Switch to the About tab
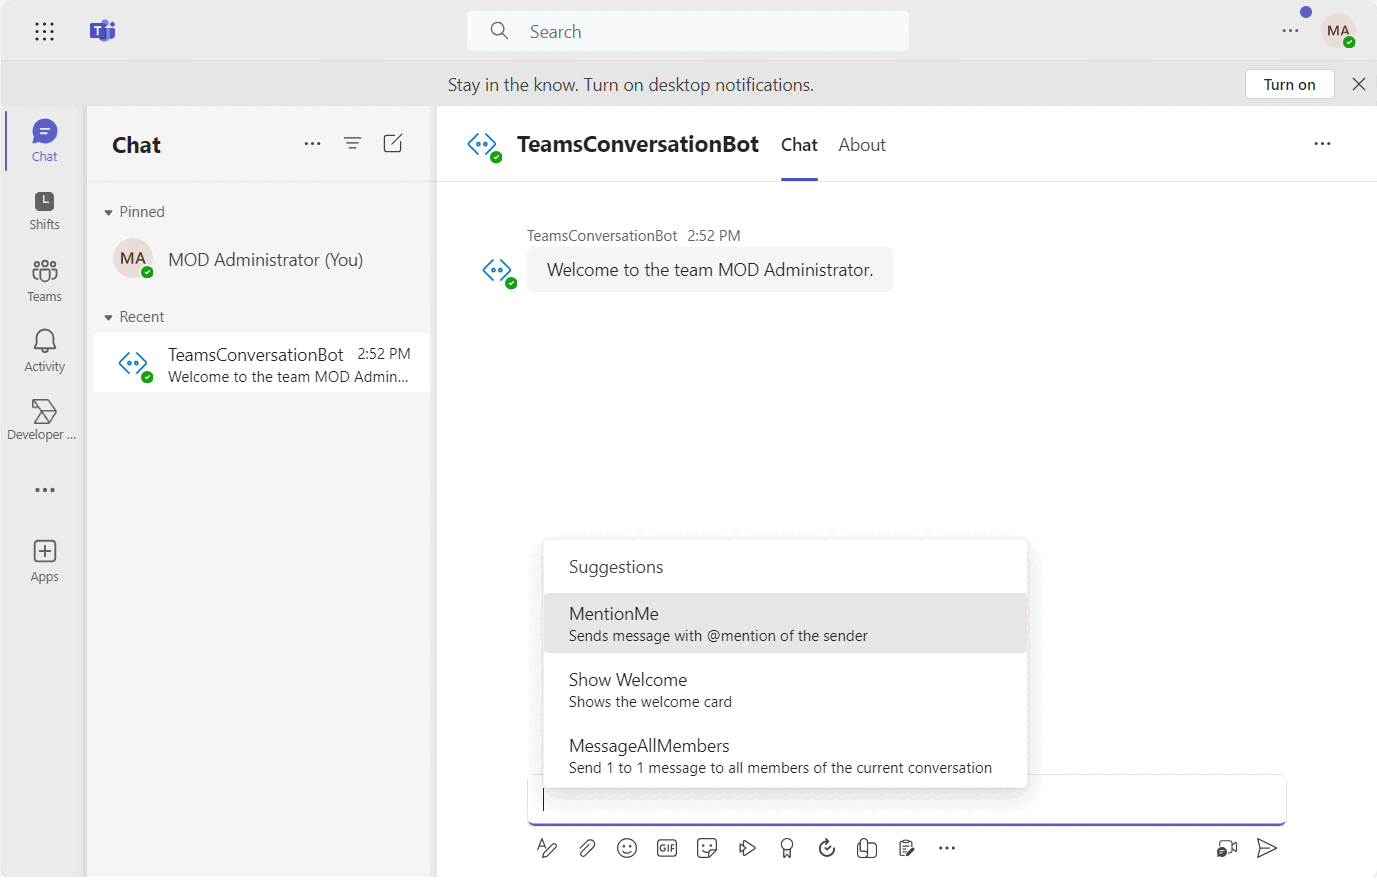Viewport: 1377px width, 881px height. click(862, 145)
